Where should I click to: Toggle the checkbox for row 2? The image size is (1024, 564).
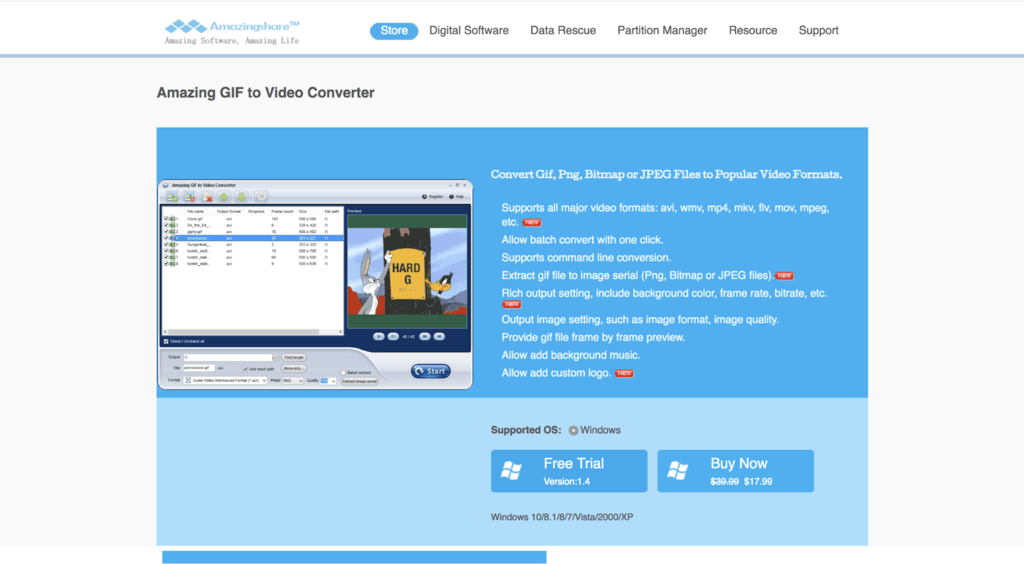[166, 225]
